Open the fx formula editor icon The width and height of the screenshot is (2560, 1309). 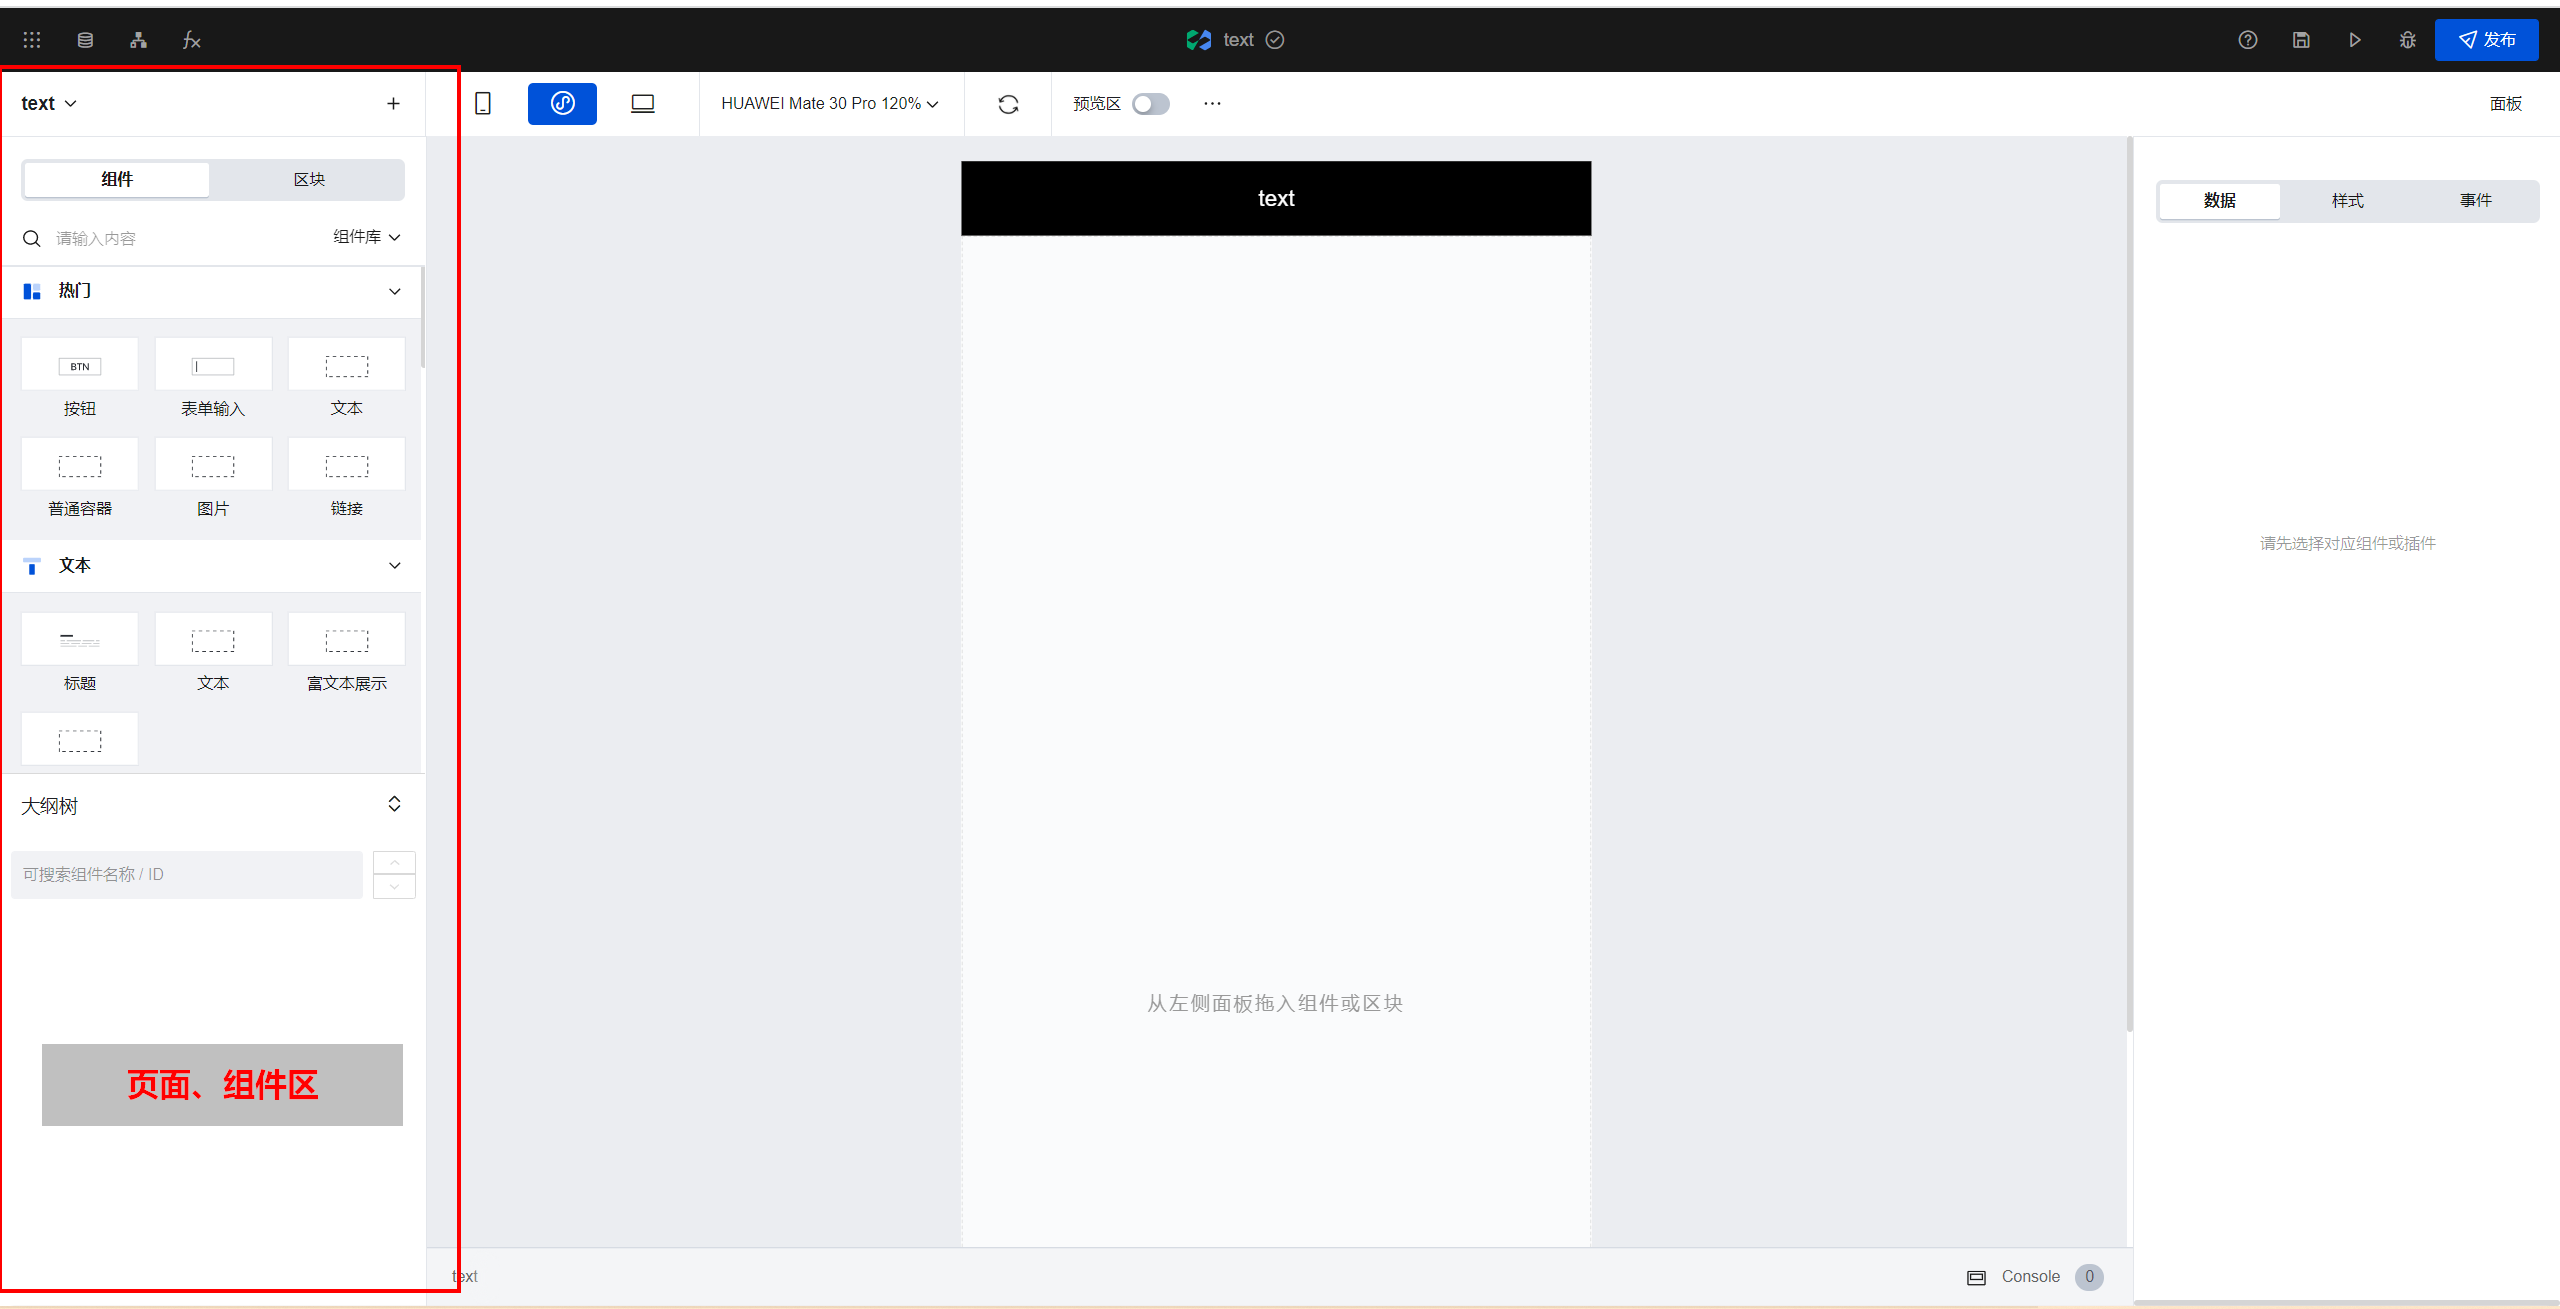point(191,40)
